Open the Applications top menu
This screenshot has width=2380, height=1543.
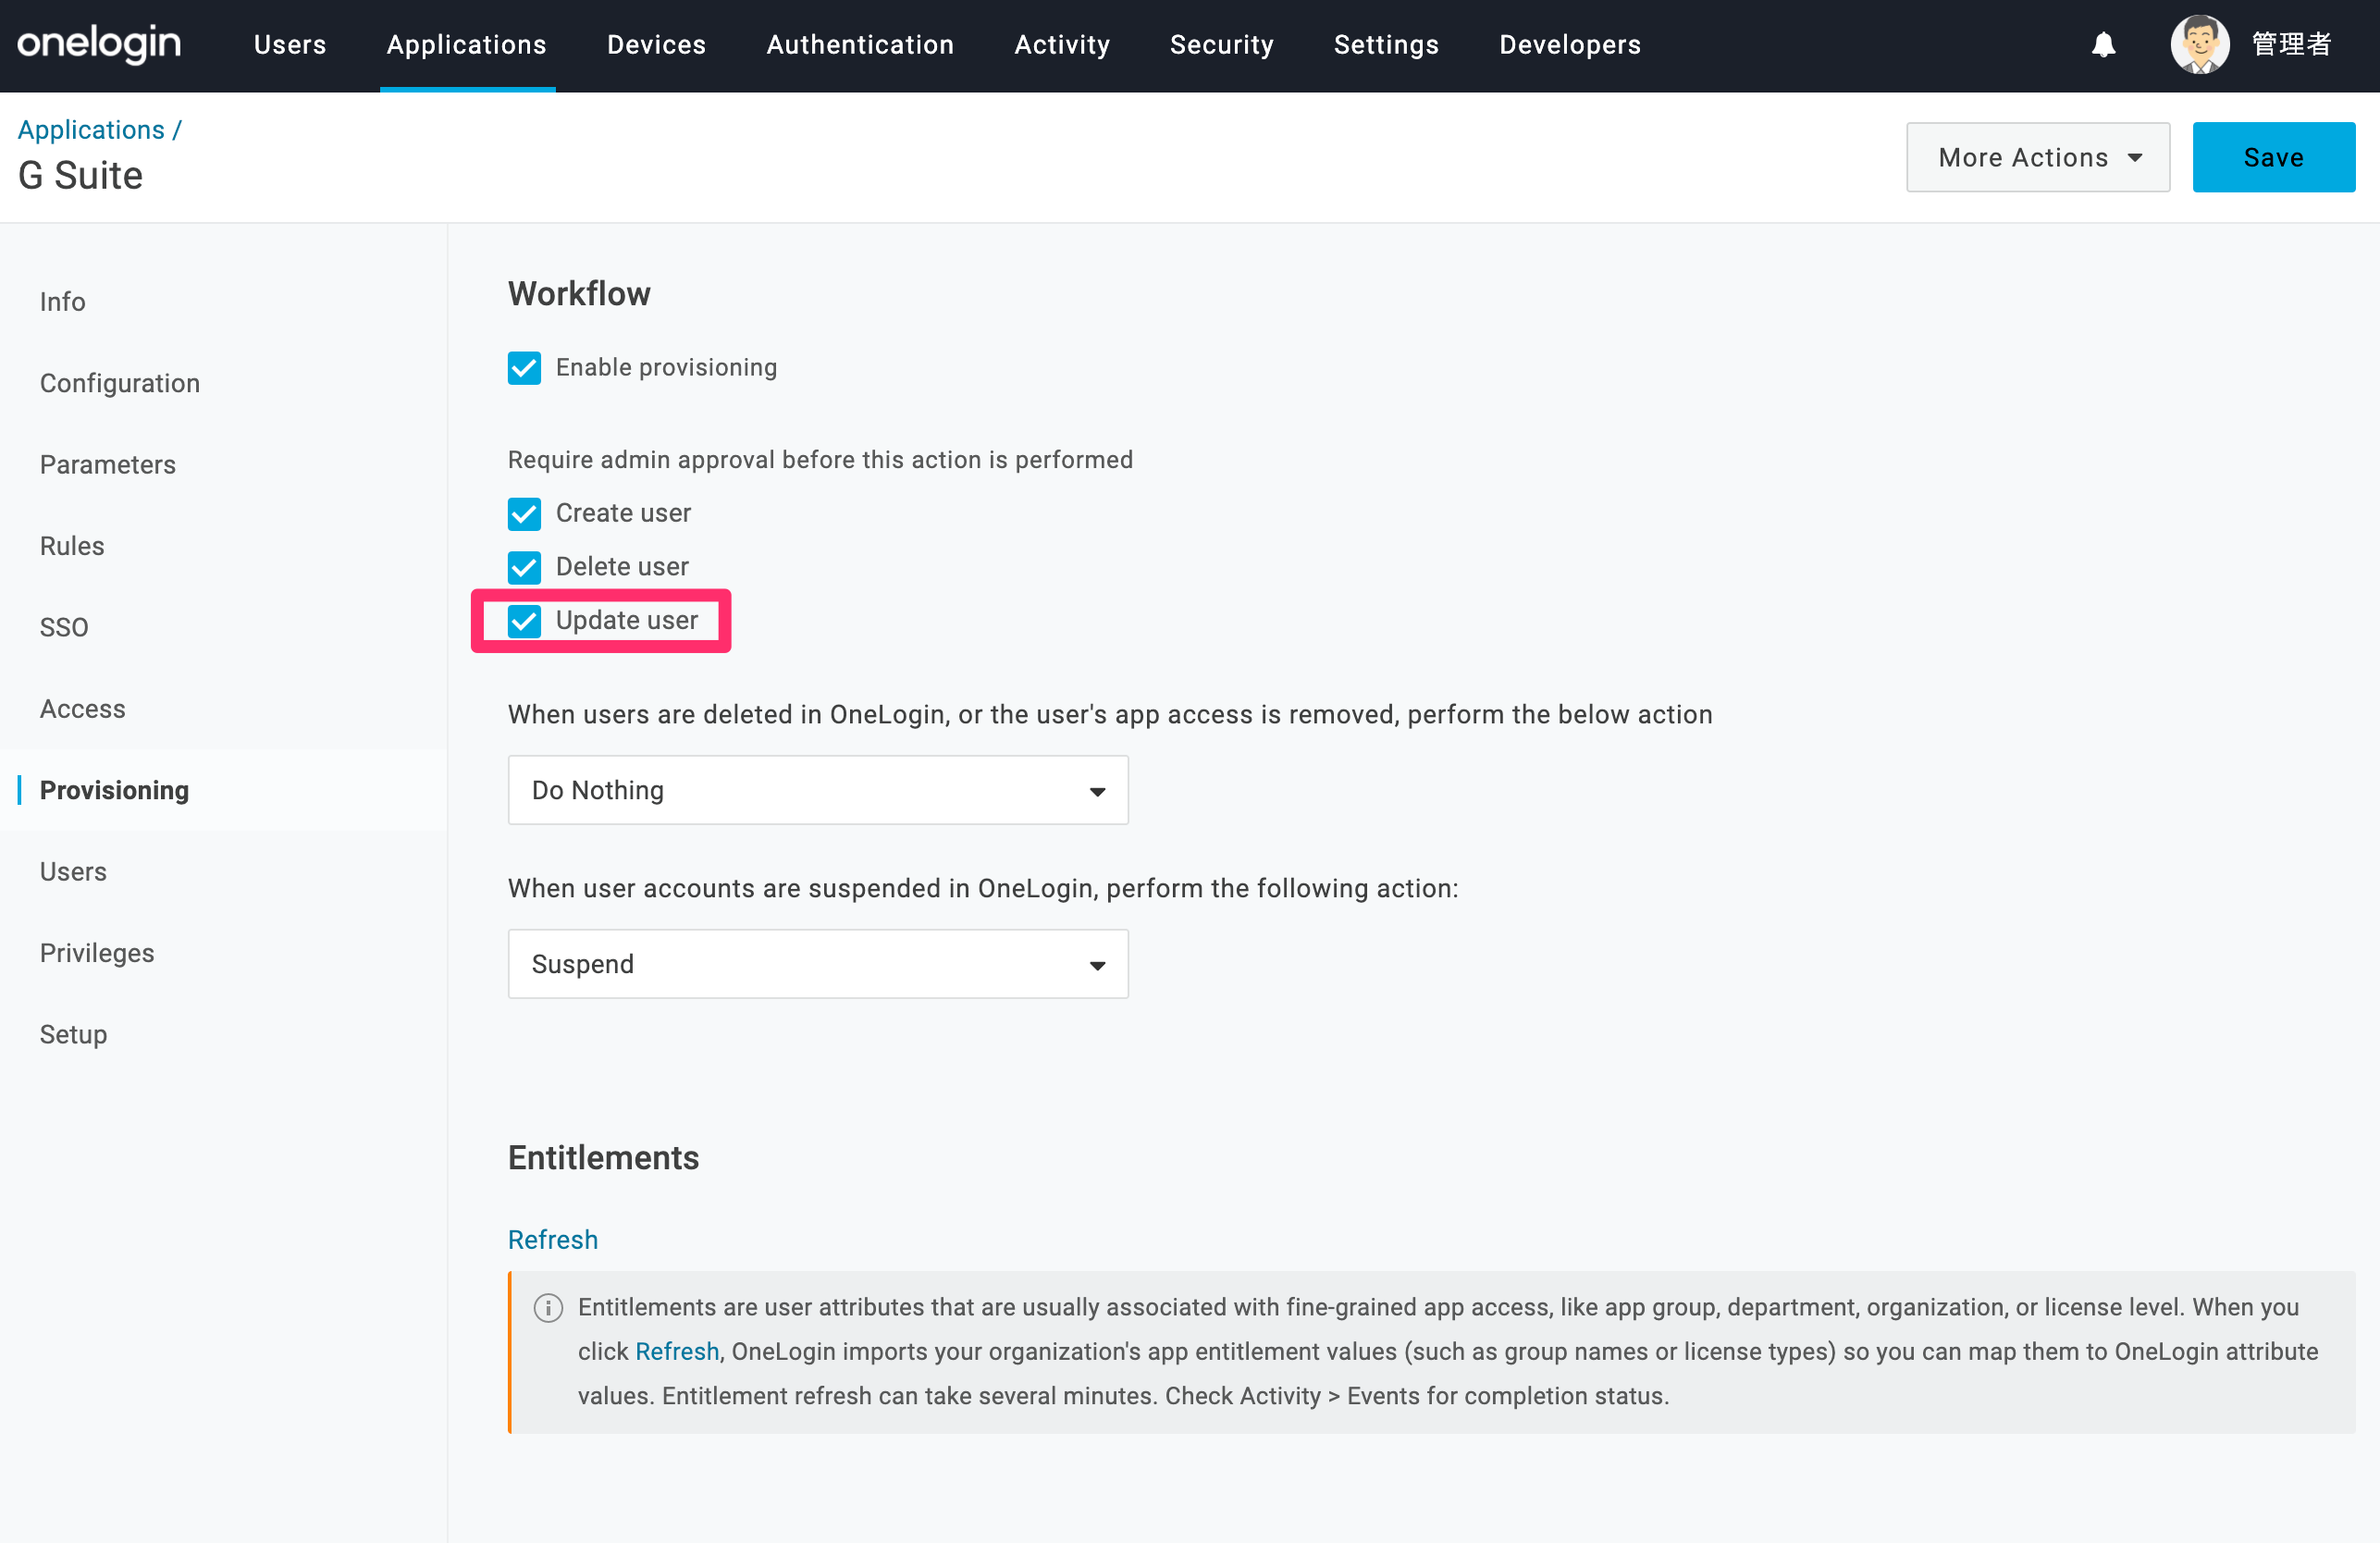coord(467,45)
